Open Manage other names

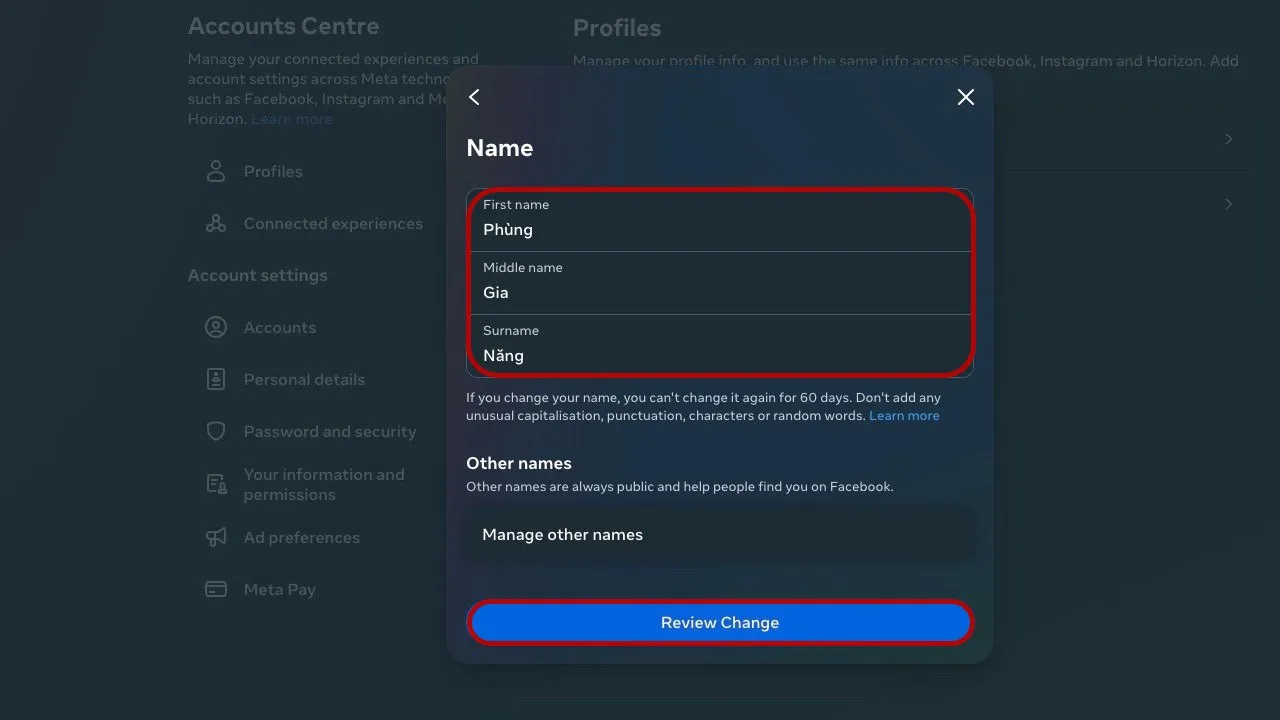coord(719,535)
